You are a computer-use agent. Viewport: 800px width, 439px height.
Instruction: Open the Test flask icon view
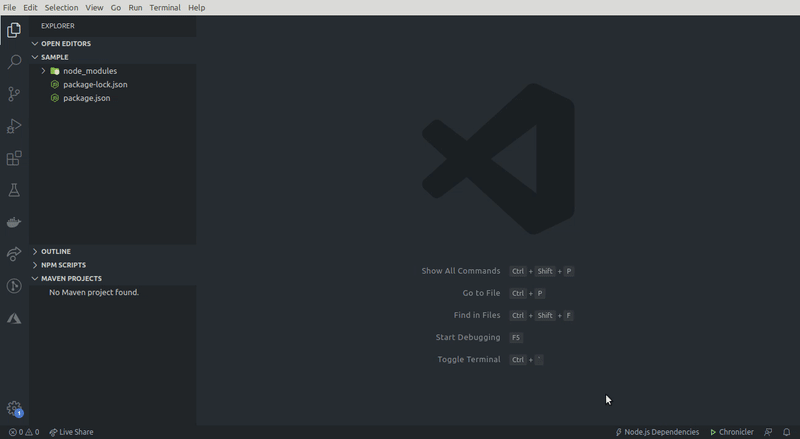14,190
